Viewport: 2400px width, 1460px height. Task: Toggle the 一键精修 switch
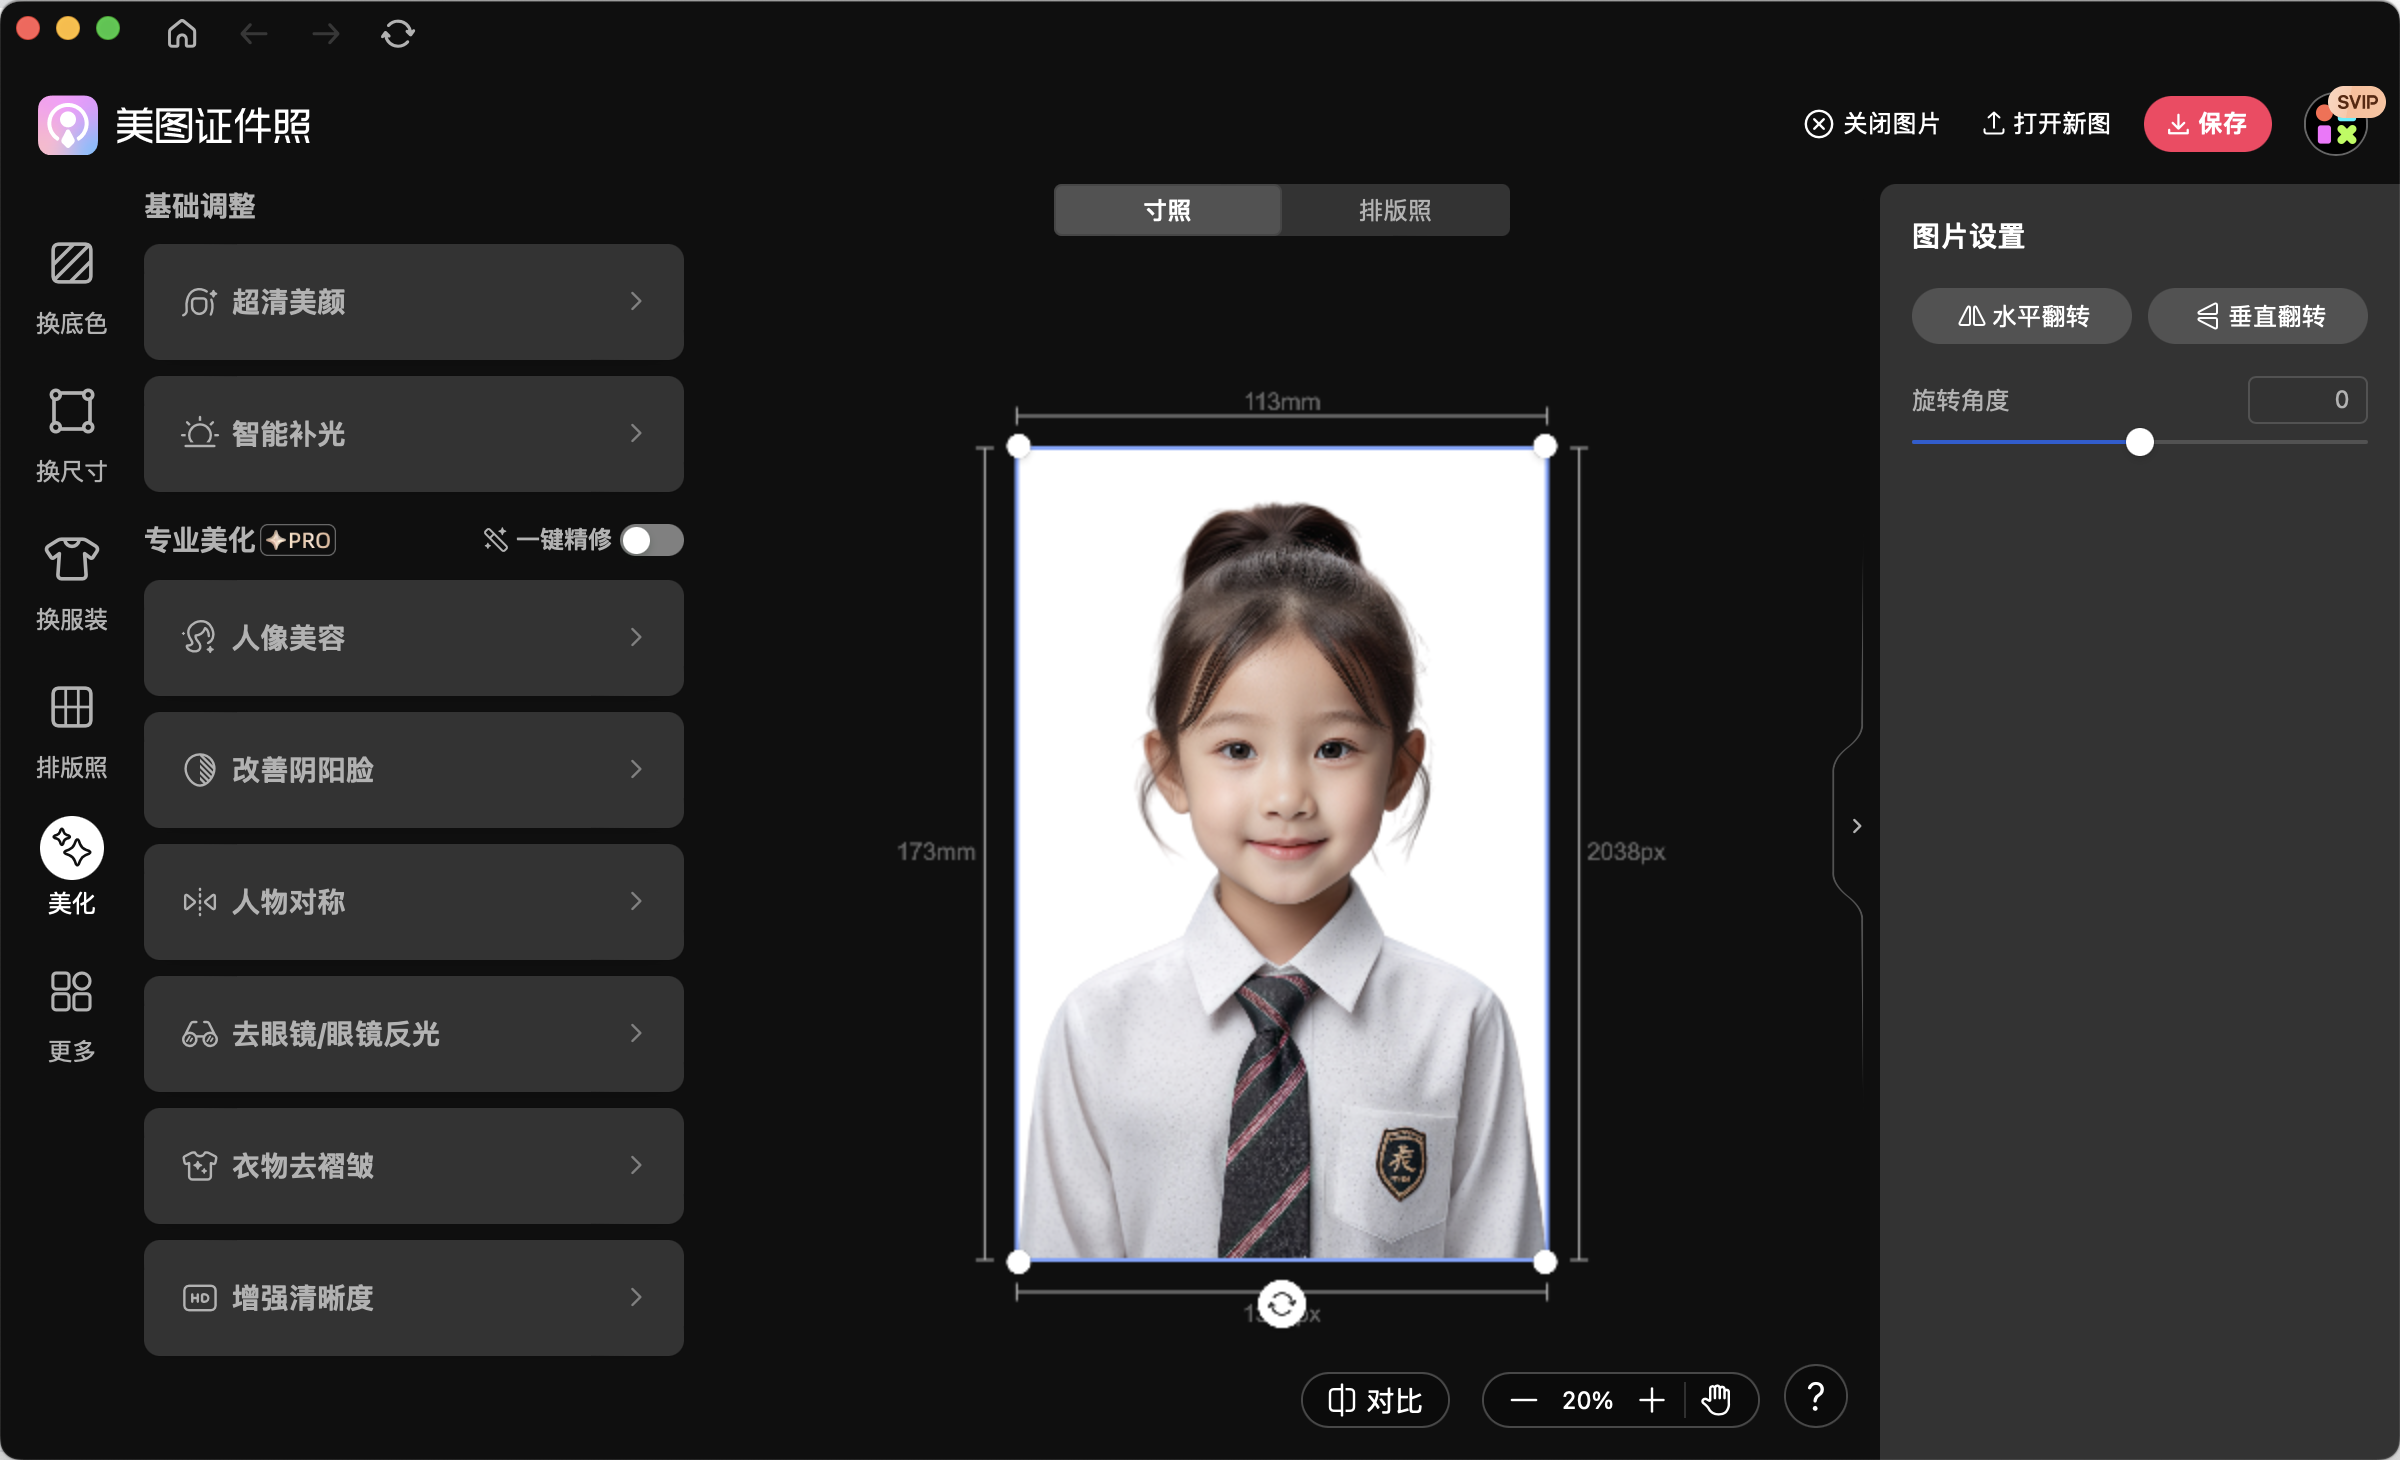pos(651,540)
